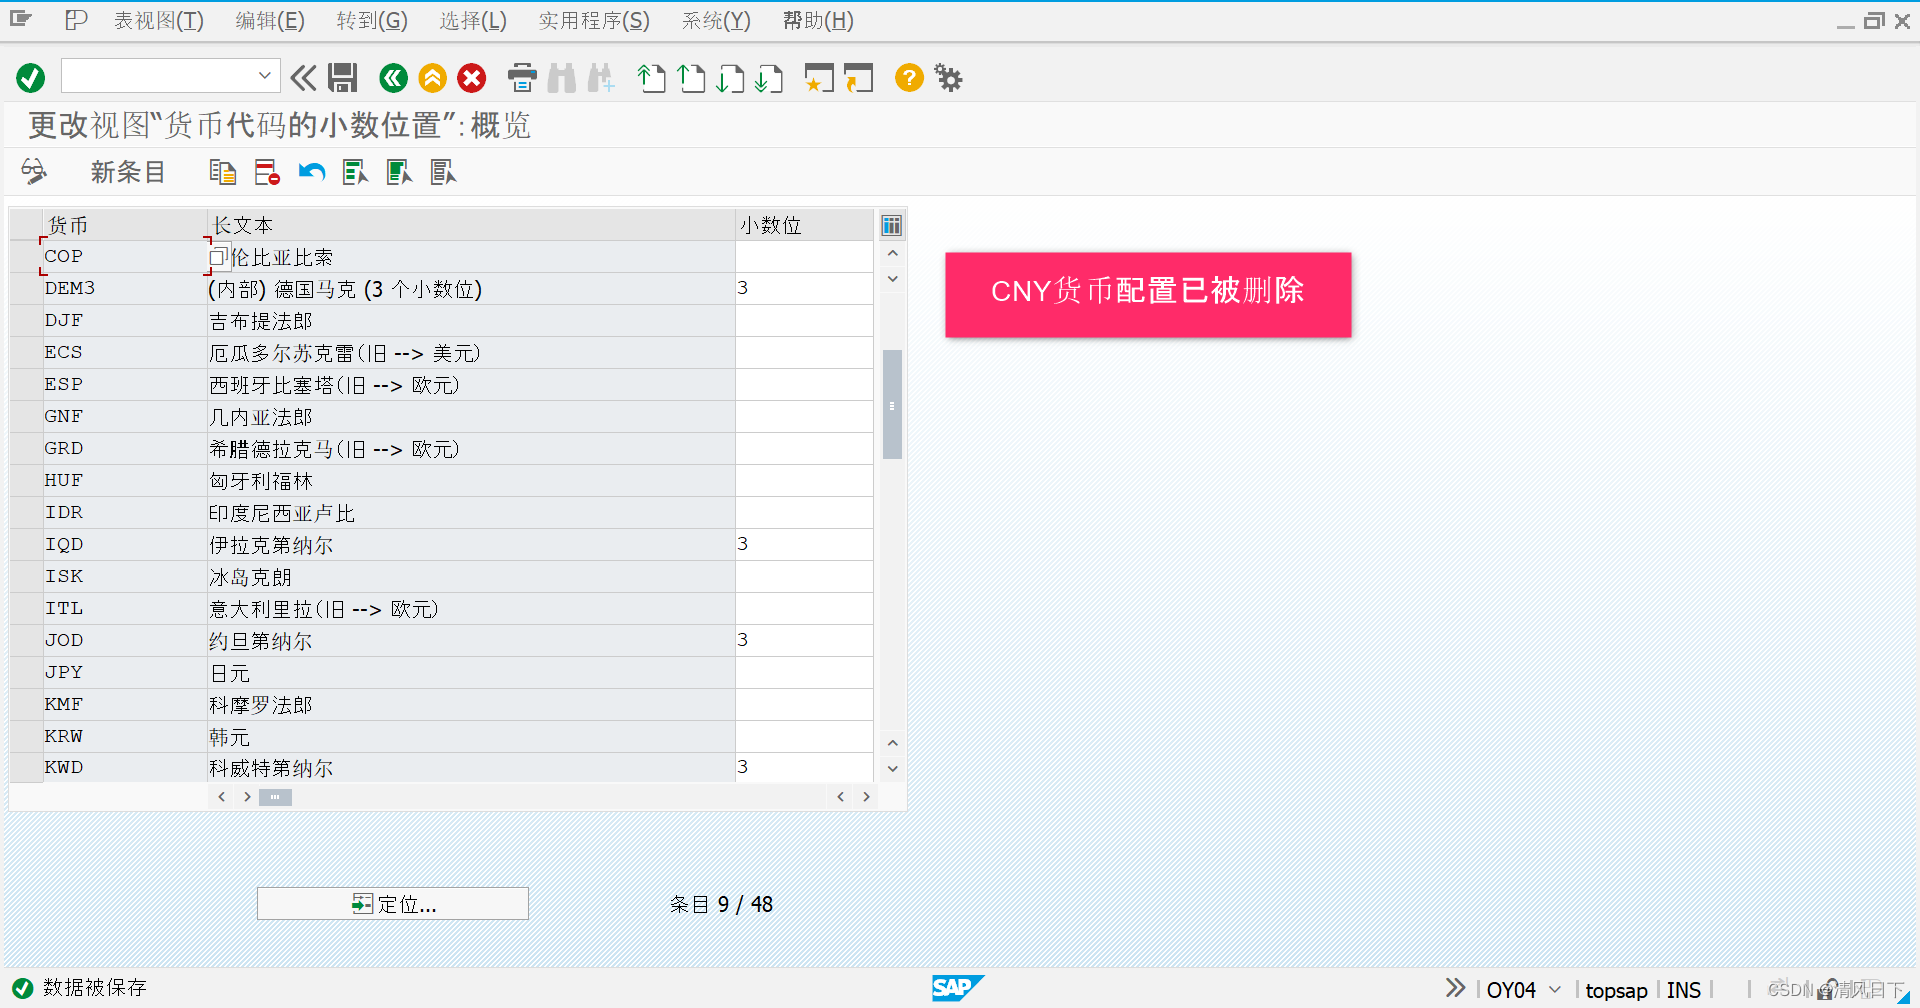The height and width of the screenshot is (1008, 1920).
Task: Click the vertical scrollbar thumb of the table
Action: (x=892, y=404)
